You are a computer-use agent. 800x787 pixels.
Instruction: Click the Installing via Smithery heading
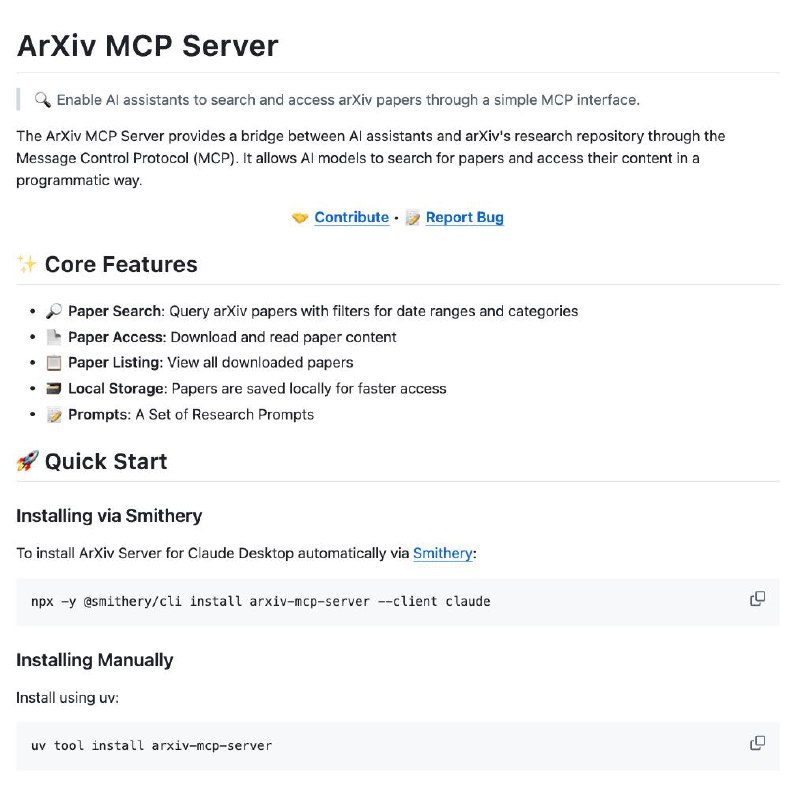(109, 516)
